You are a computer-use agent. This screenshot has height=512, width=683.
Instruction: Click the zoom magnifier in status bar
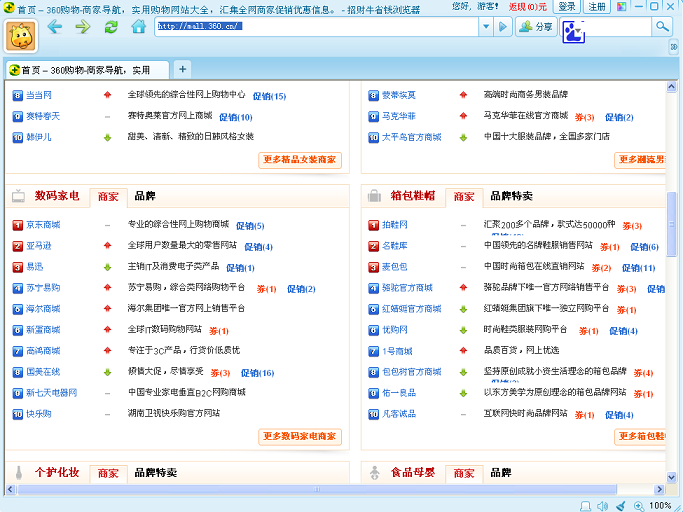(x=639, y=505)
